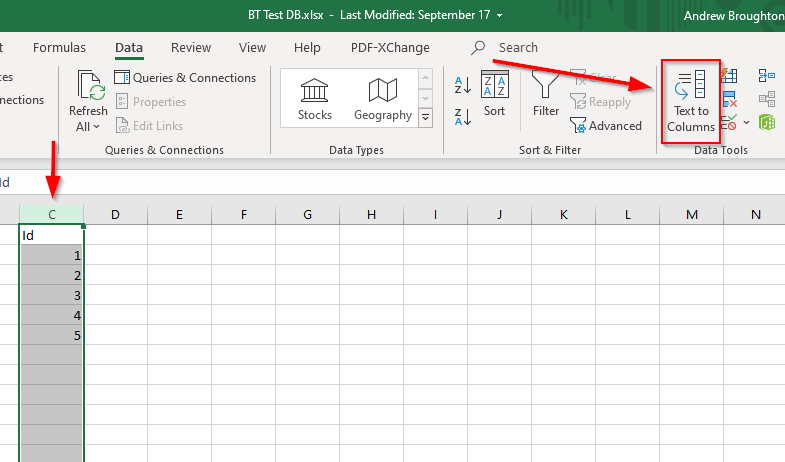Select the cell with value 5

tap(52, 335)
